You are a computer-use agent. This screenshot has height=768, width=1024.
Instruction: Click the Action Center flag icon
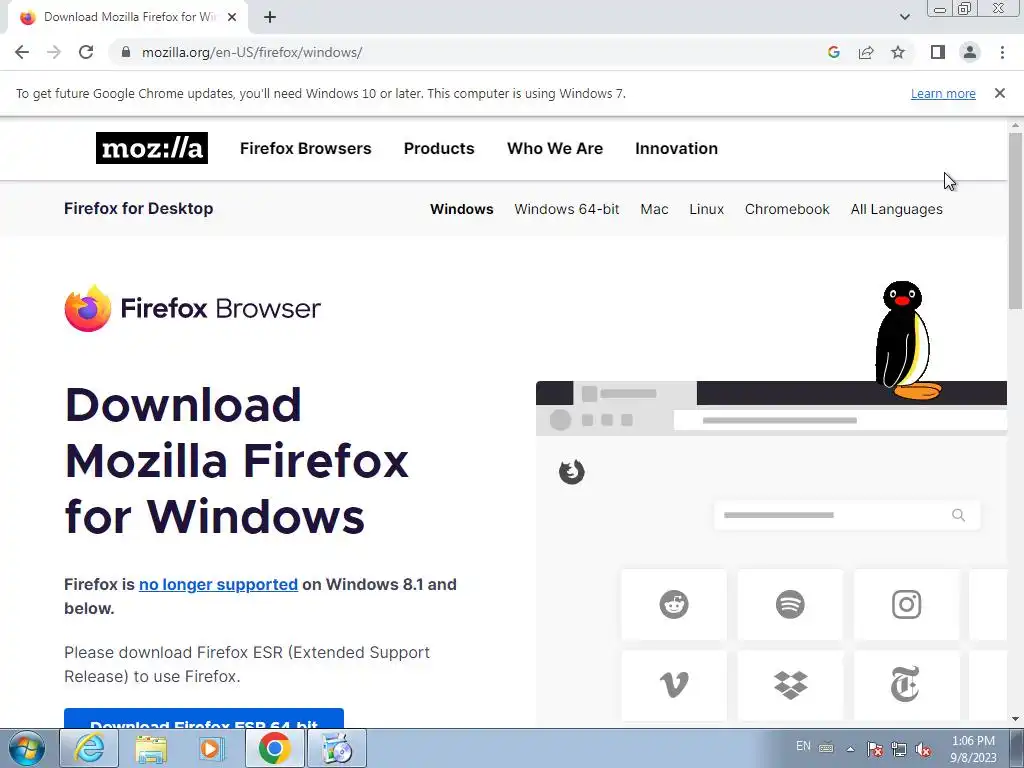(x=875, y=750)
